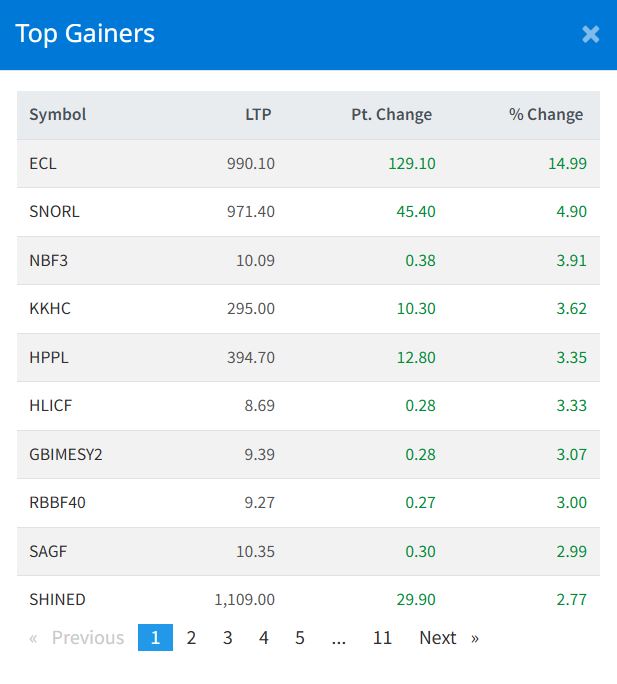Screen dimensions: 617x684
Task: Select the HPPL symbol
Action: [x=49, y=357]
